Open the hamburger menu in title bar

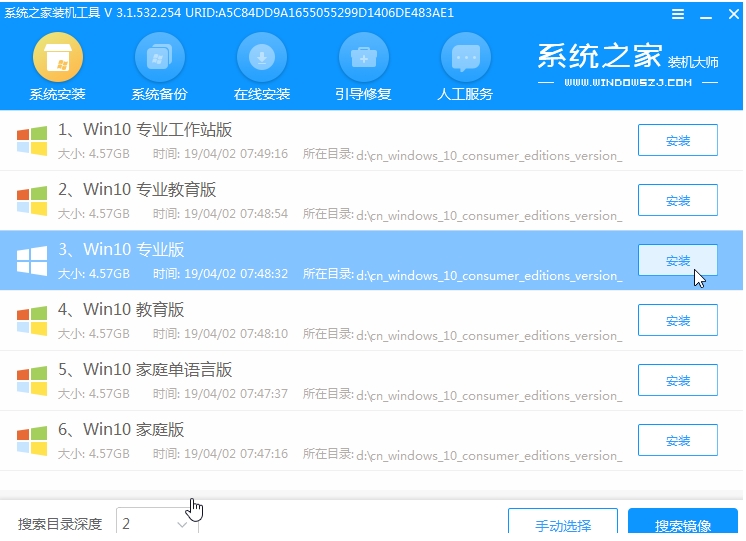tap(678, 14)
